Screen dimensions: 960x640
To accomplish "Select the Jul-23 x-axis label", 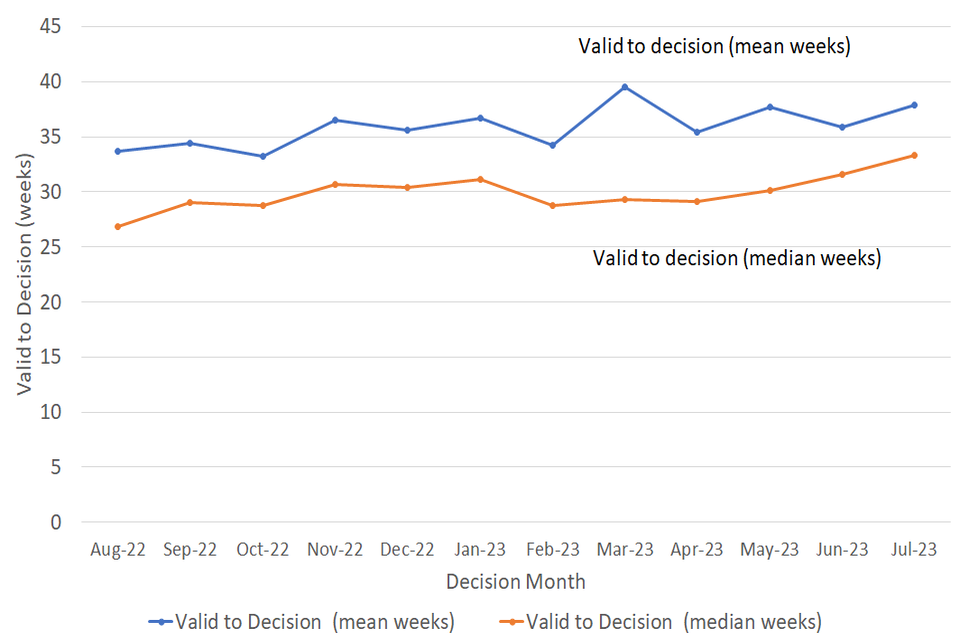I will click(914, 550).
